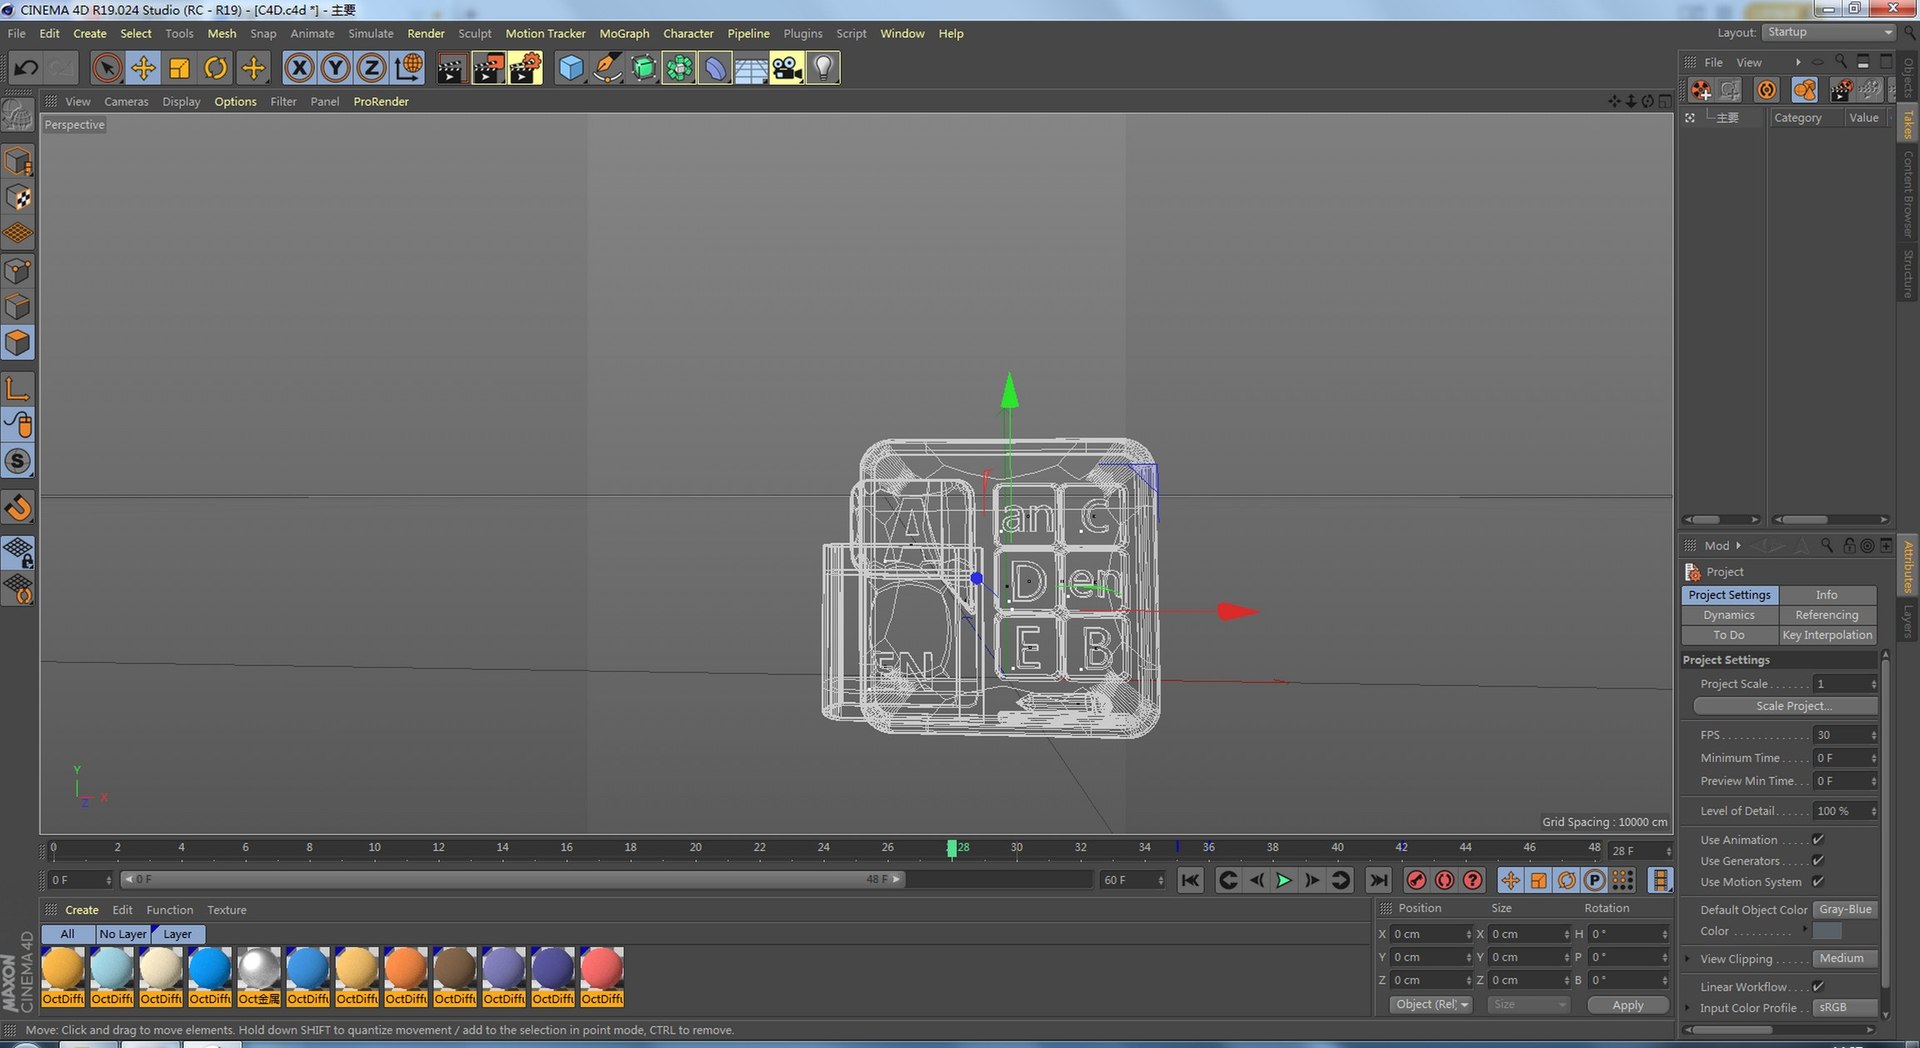Click the Floor environment object icon
The width and height of the screenshot is (1920, 1048).
click(x=751, y=68)
